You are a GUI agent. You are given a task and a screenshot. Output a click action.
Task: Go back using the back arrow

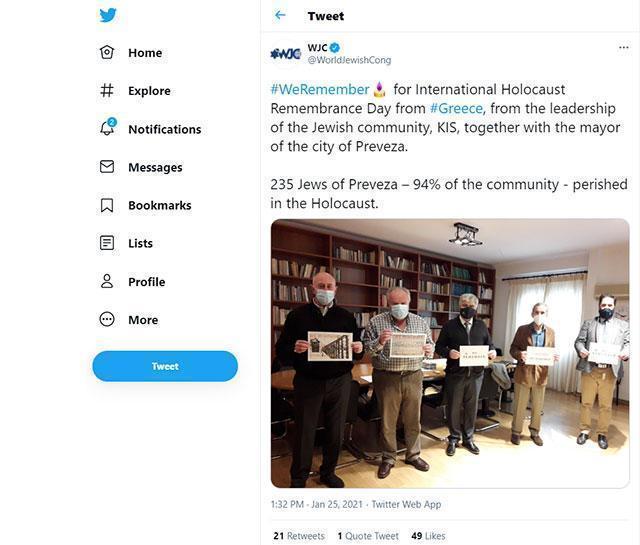(280, 15)
